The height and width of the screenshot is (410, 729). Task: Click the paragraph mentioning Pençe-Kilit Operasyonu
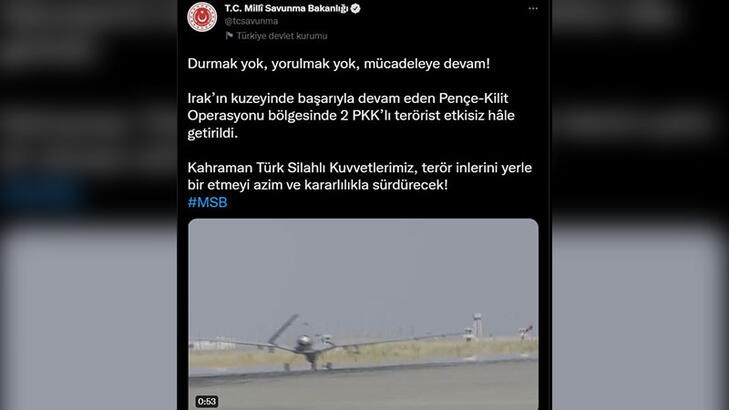351,116
